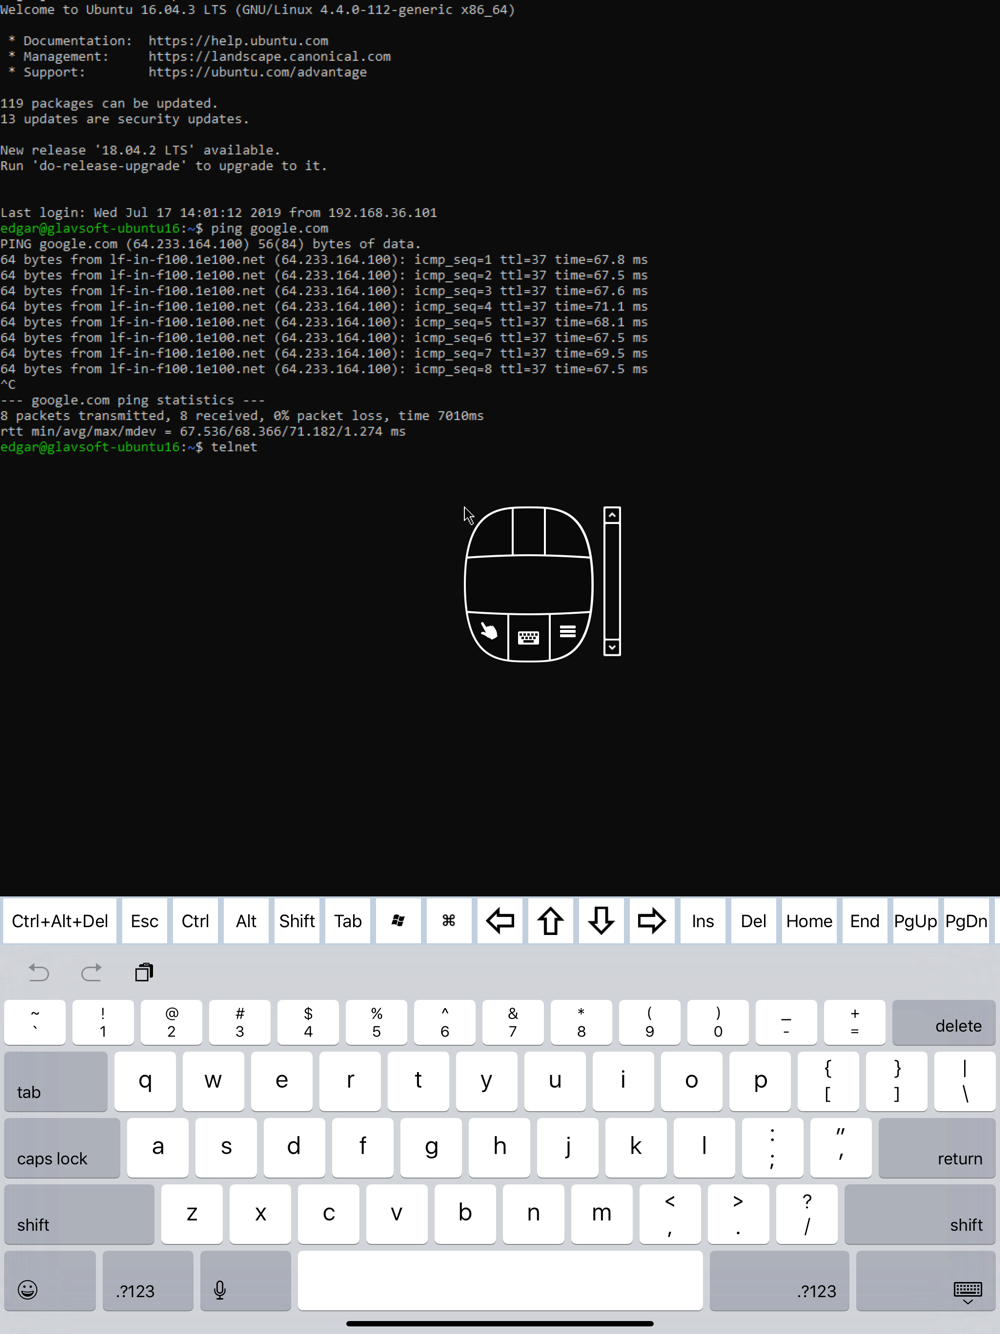Viewport: 1000px width, 1334px height.
Task: Click the 'ping google.com' command line
Action: (269, 228)
